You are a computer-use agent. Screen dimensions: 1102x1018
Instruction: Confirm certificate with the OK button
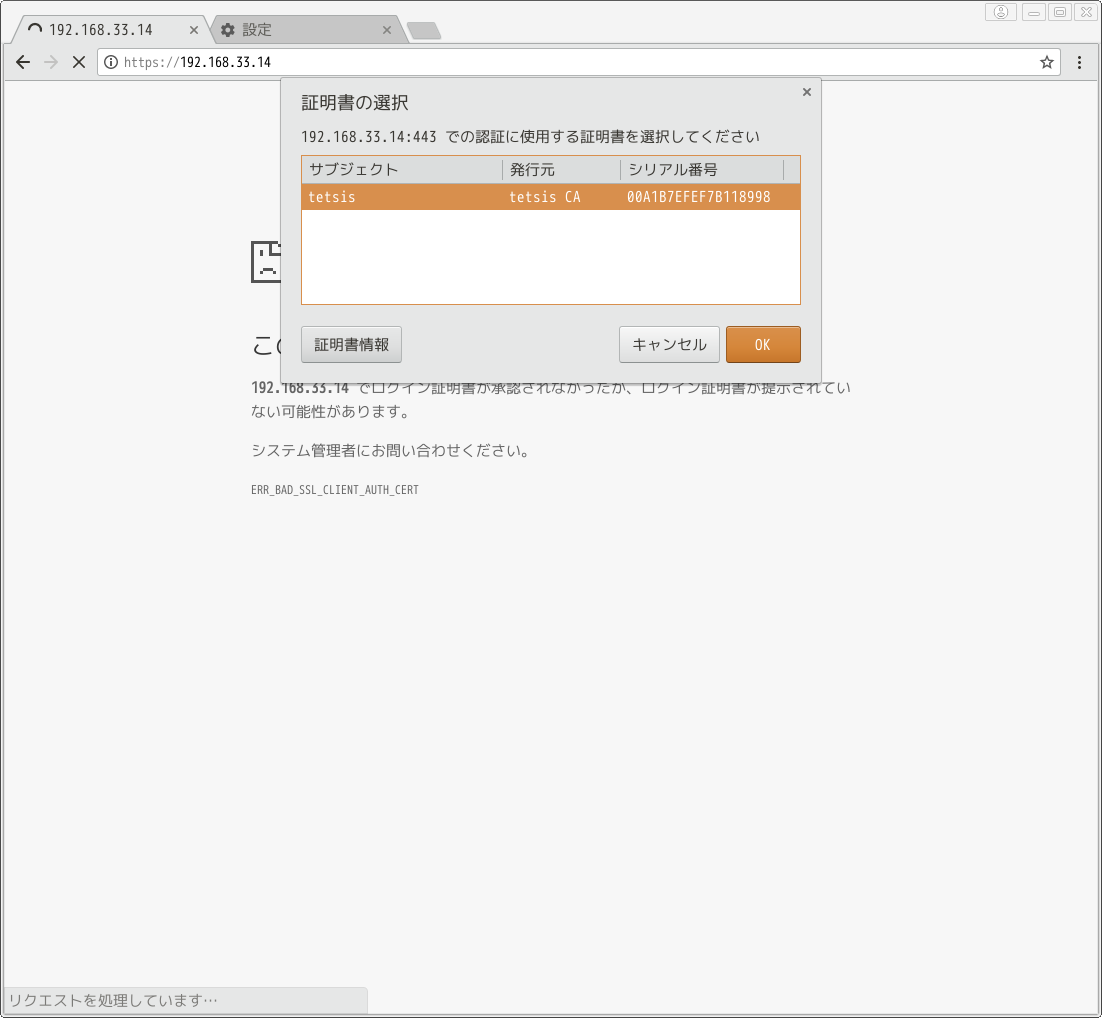coord(763,344)
